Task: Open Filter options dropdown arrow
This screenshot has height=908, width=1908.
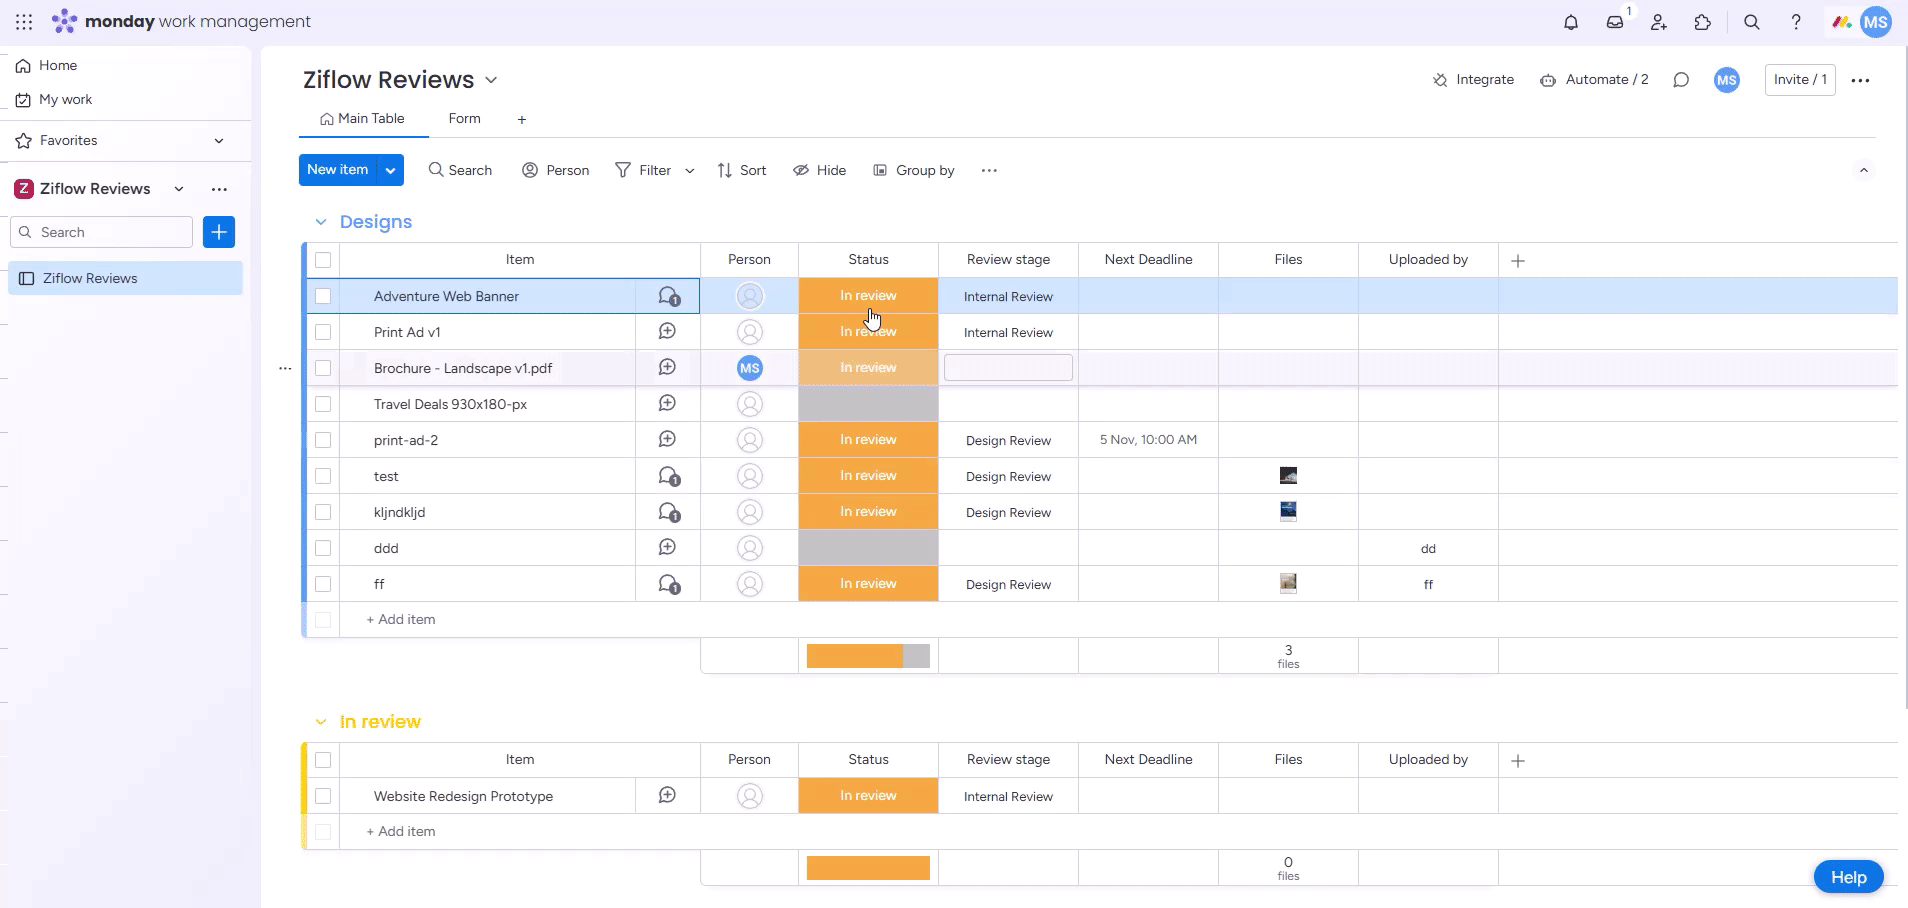Action: [690, 171]
